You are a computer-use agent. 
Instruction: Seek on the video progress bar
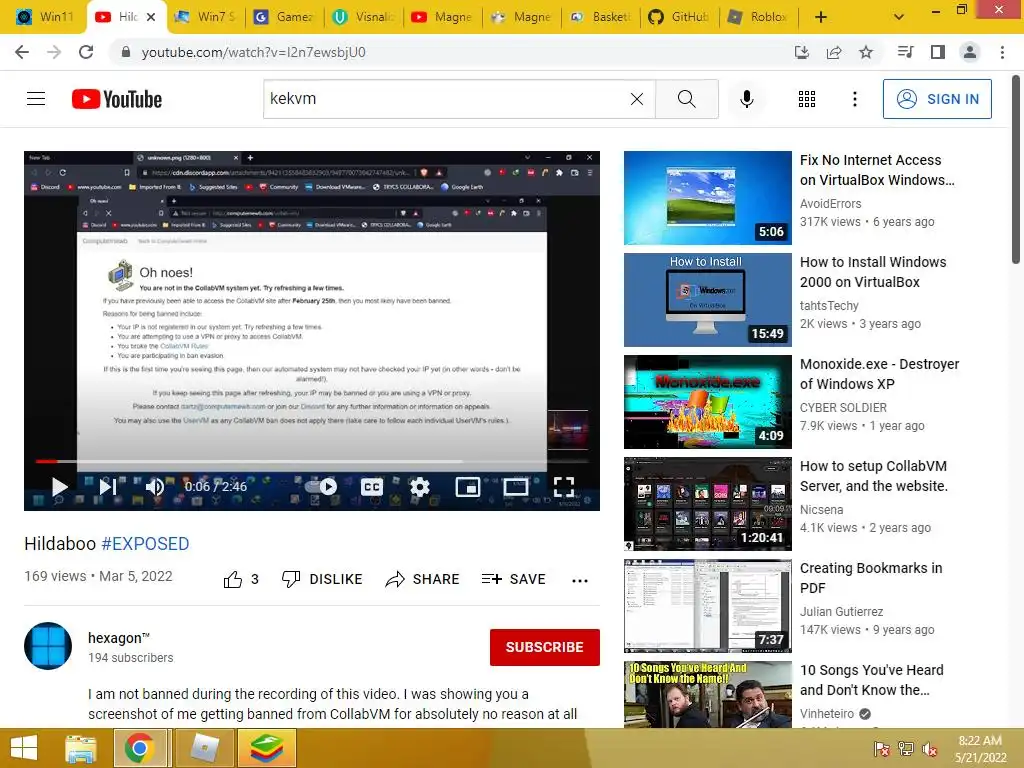point(312,461)
